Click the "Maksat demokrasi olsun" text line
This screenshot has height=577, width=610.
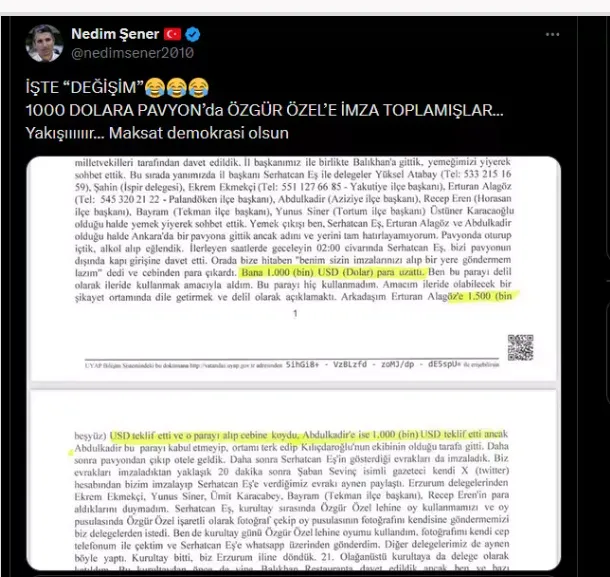(x=157, y=133)
